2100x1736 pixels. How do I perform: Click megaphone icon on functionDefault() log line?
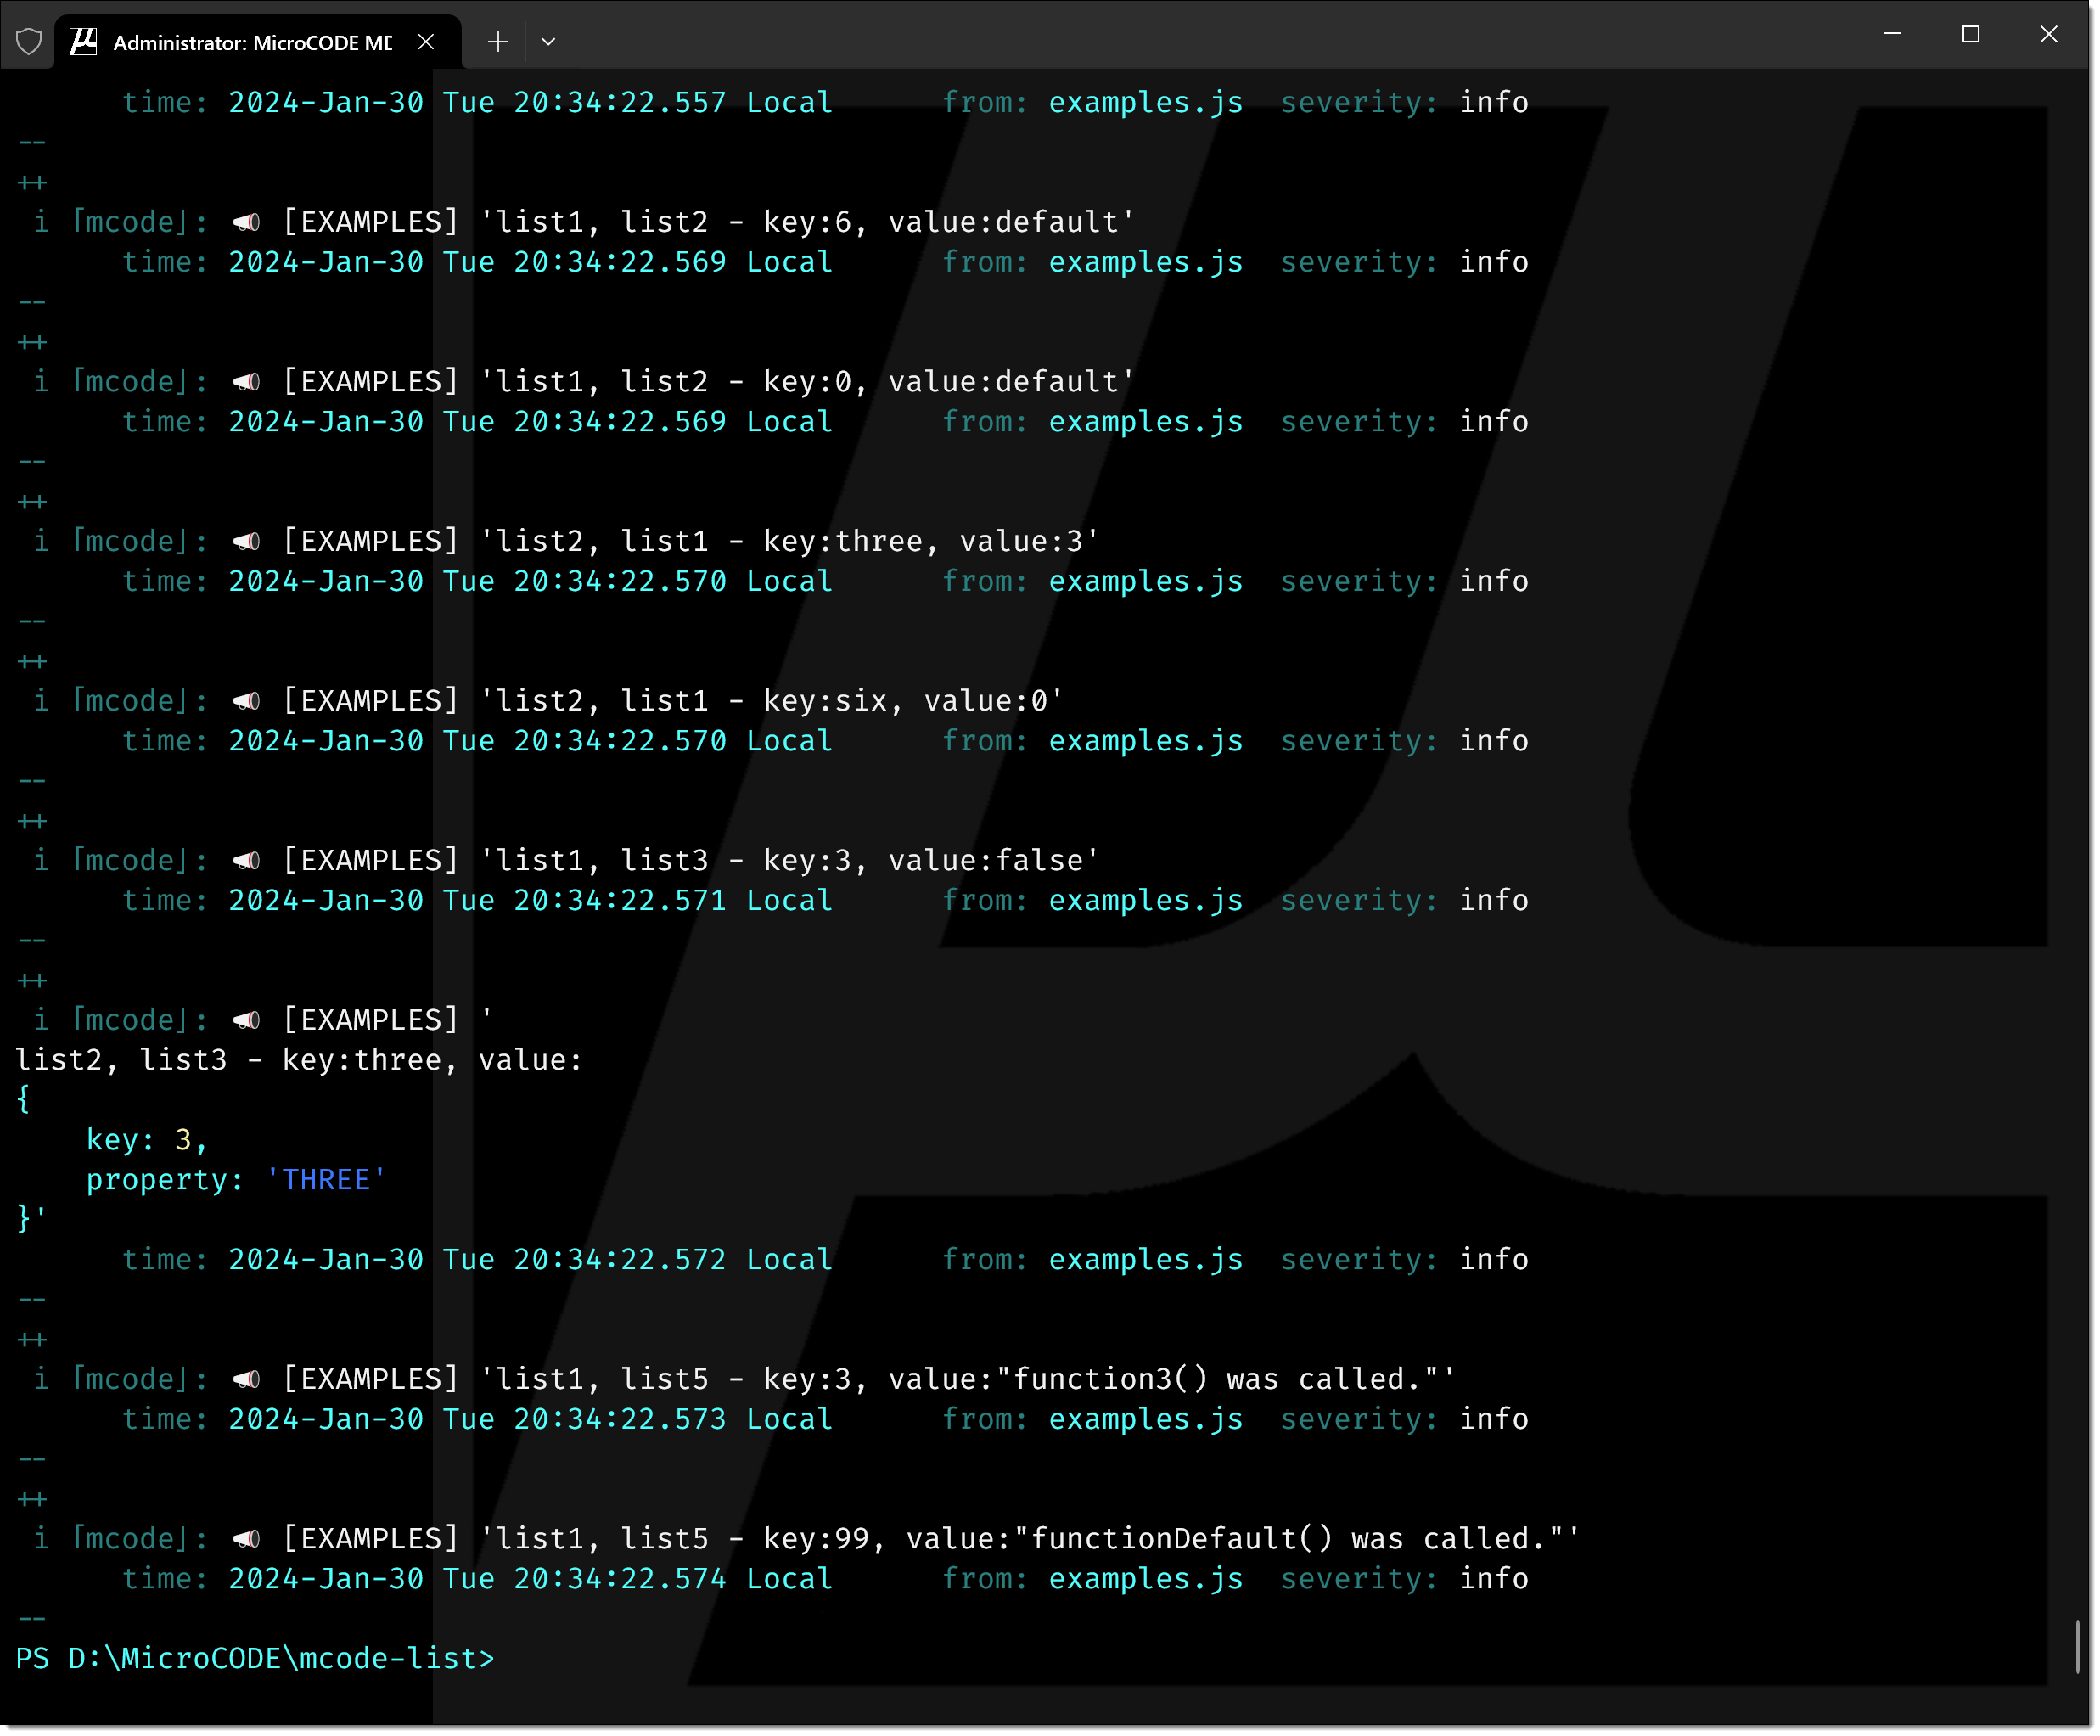pos(247,1541)
